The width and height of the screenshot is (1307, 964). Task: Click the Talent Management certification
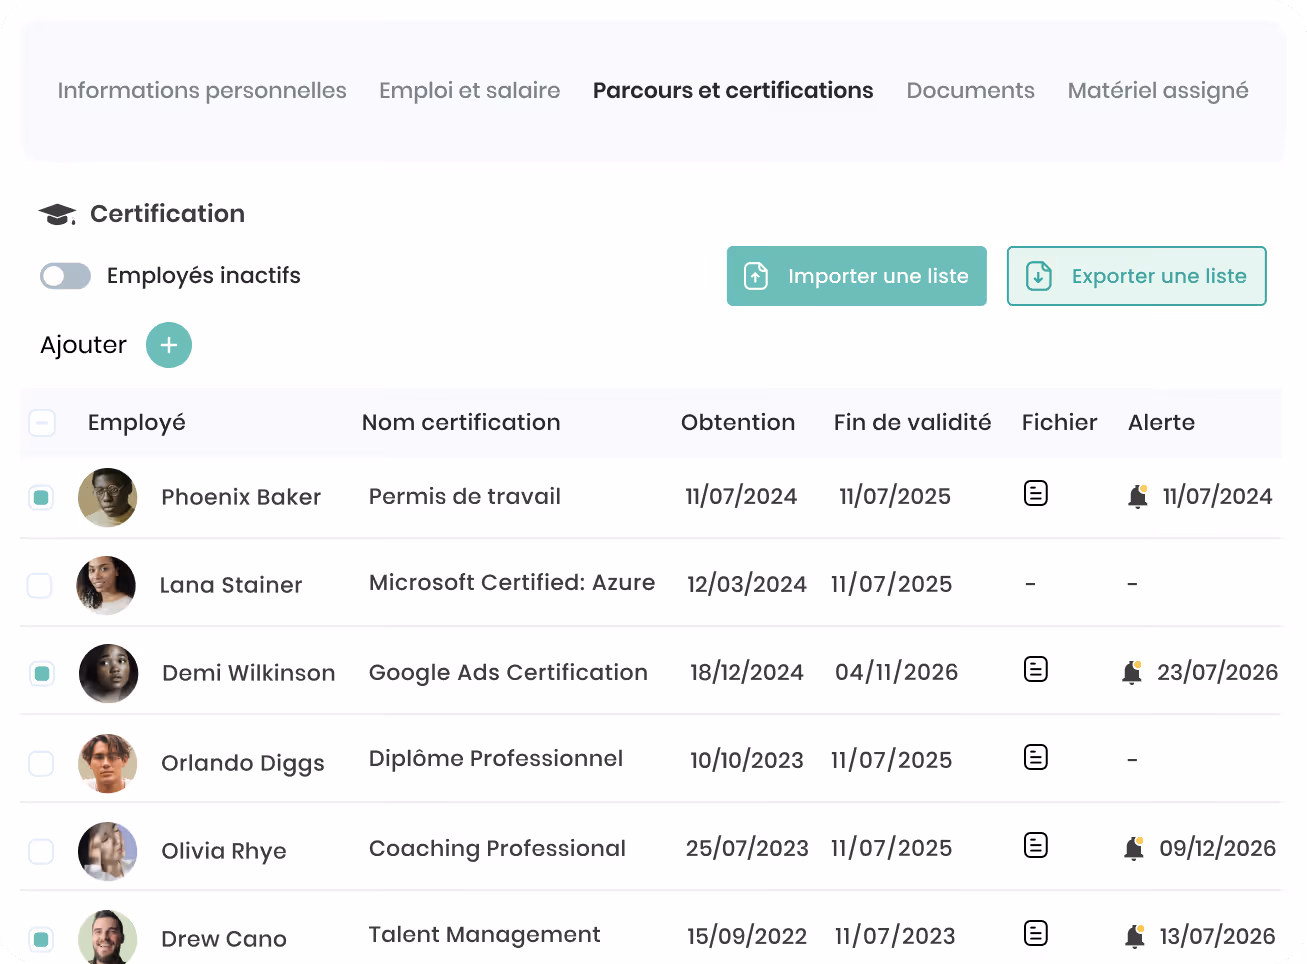tap(485, 934)
